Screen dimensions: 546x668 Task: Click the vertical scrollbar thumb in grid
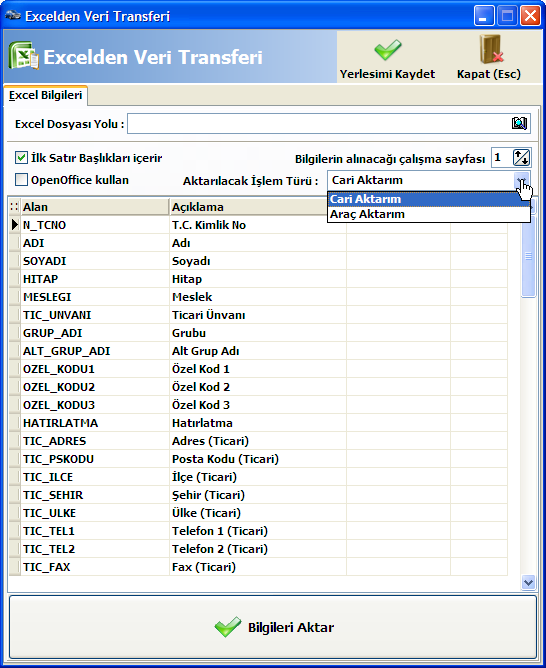tap(528, 256)
